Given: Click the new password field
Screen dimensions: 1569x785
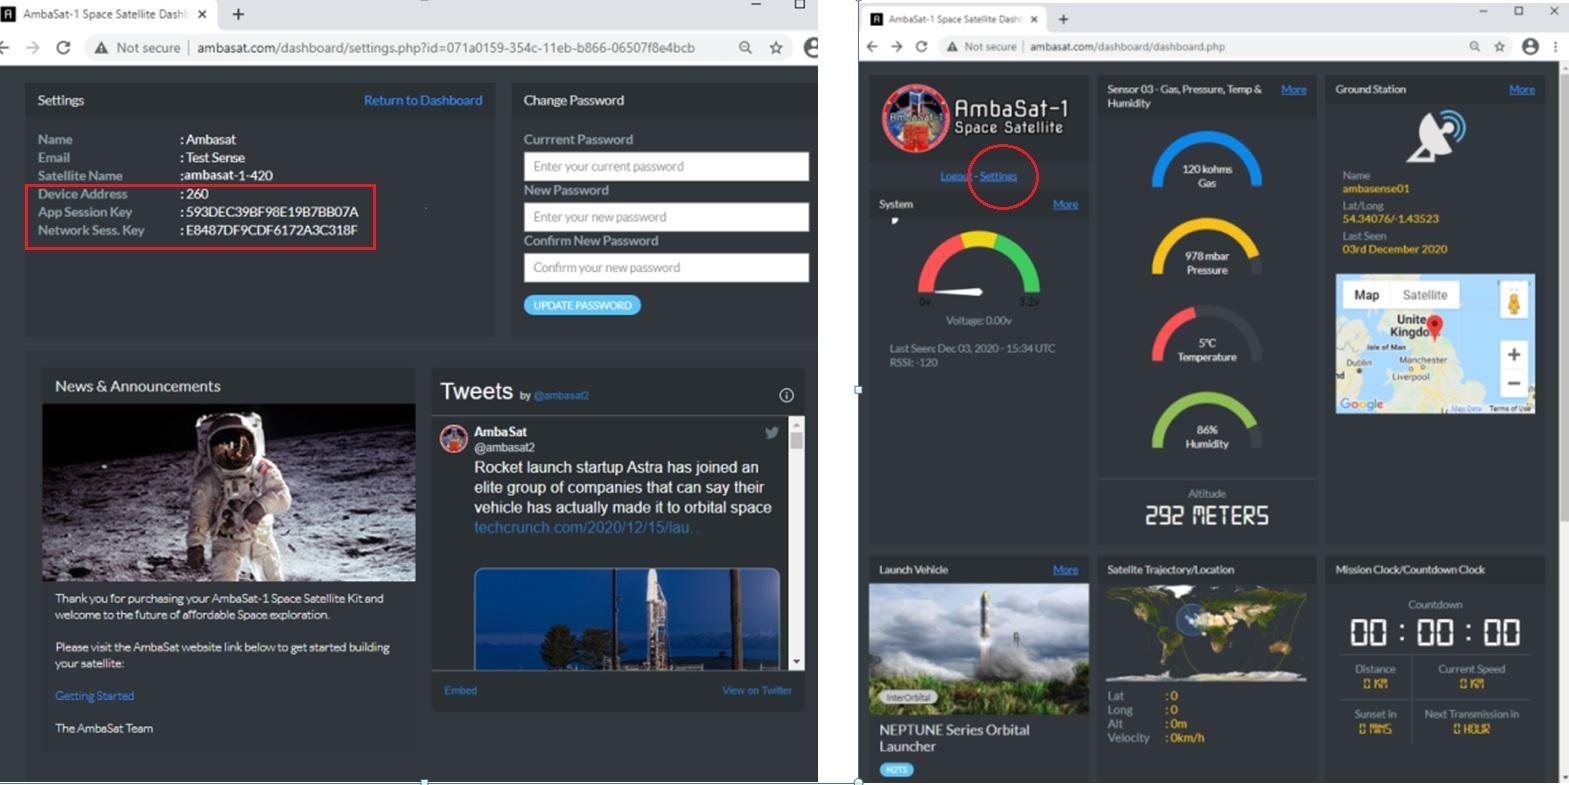Looking at the screenshot, I should click(666, 217).
